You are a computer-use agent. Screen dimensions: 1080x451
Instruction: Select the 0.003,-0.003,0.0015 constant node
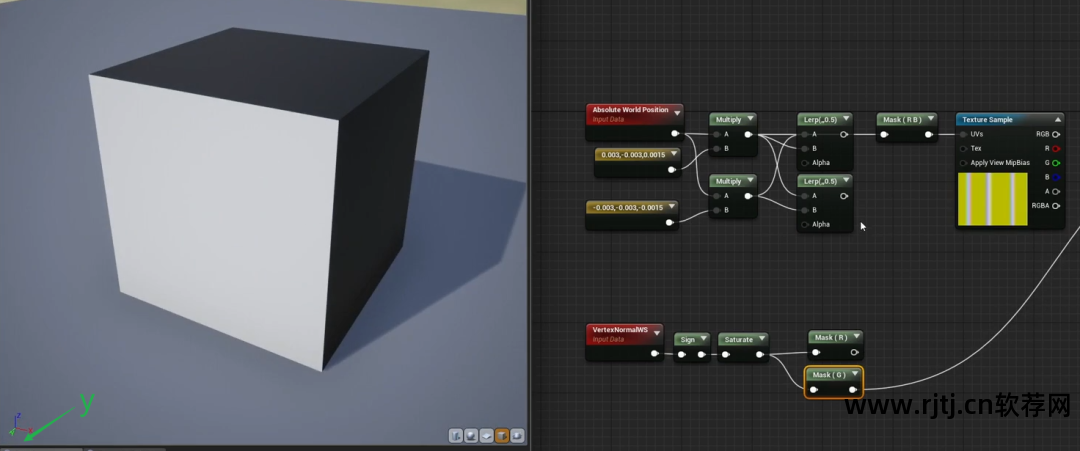click(x=637, y=162)
